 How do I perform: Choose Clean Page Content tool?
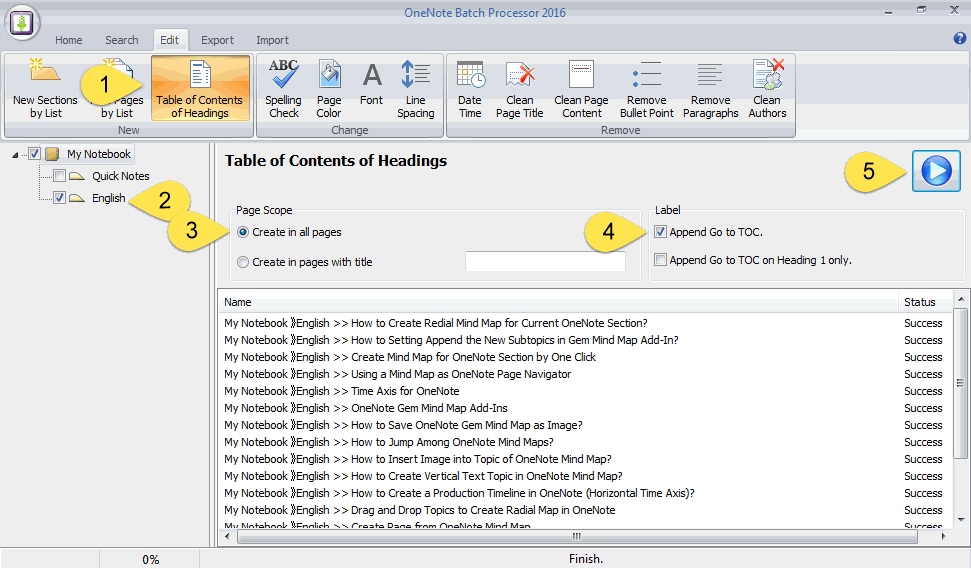(x=581, y=88)
